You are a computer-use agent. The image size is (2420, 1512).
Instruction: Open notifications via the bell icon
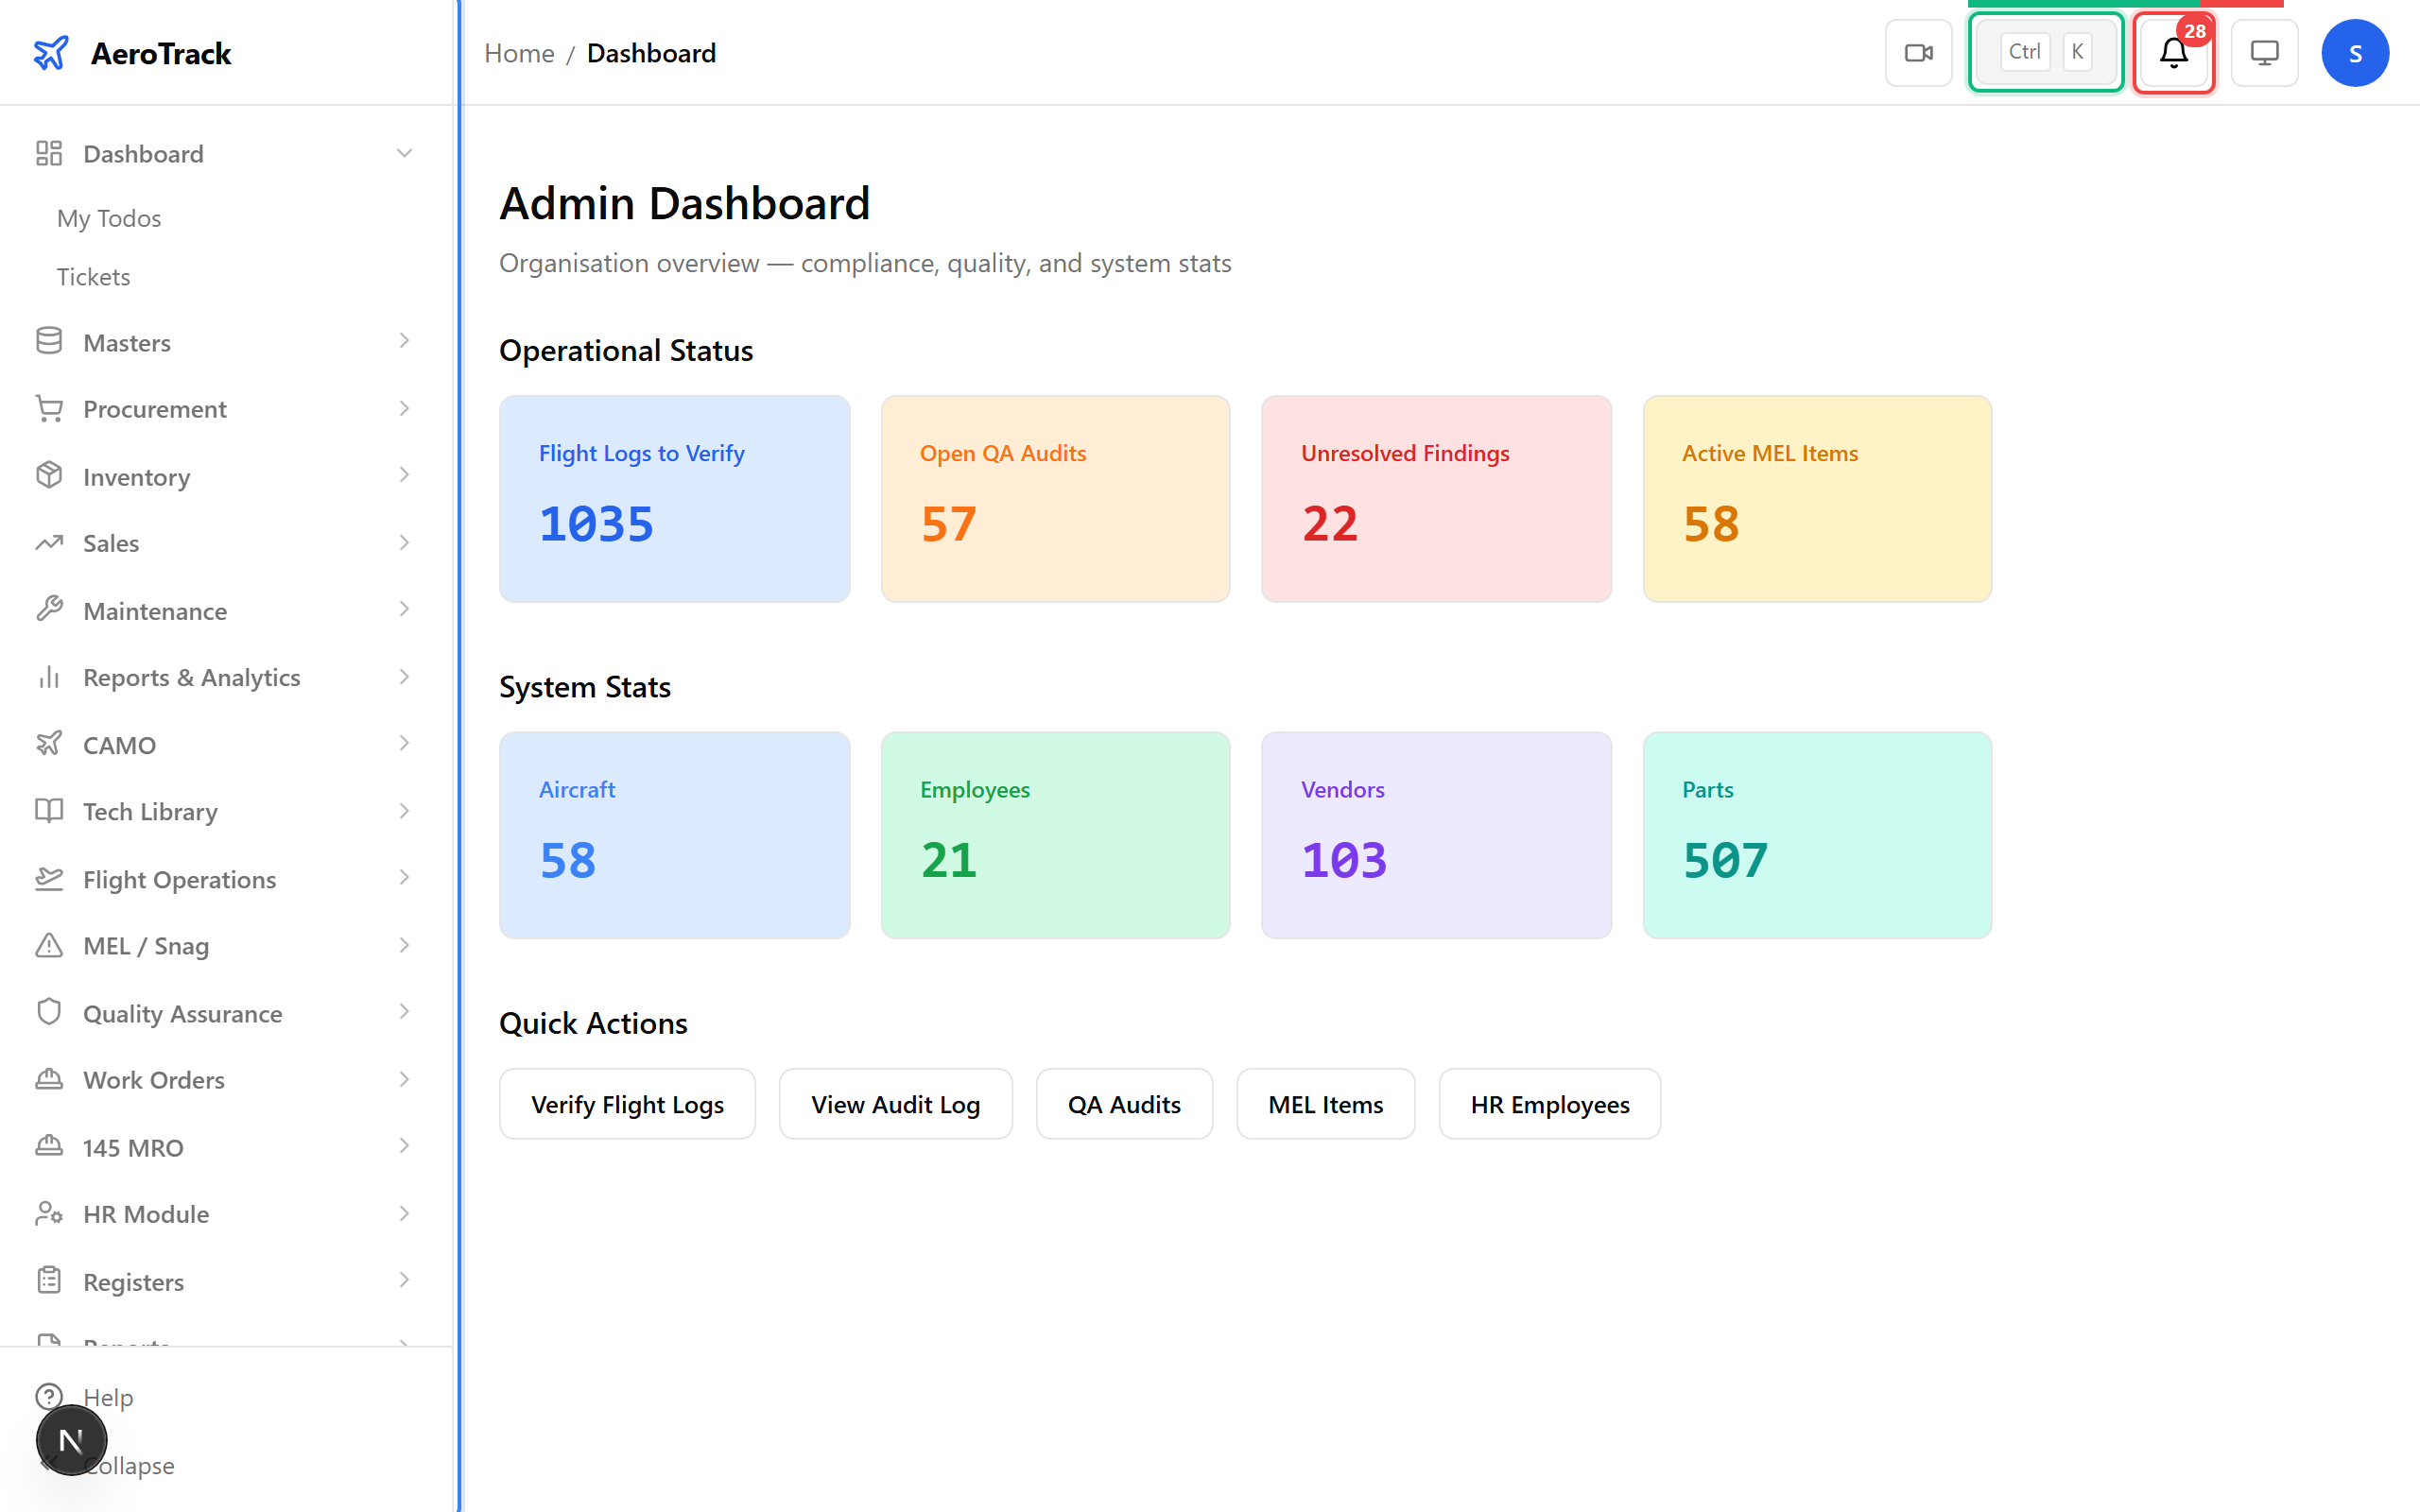(x=2172, y=54)
